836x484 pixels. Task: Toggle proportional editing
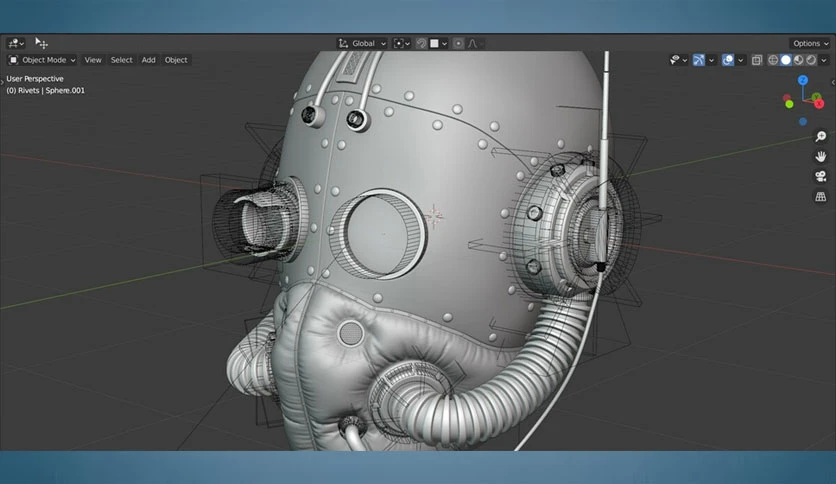[x=458, y=43]
